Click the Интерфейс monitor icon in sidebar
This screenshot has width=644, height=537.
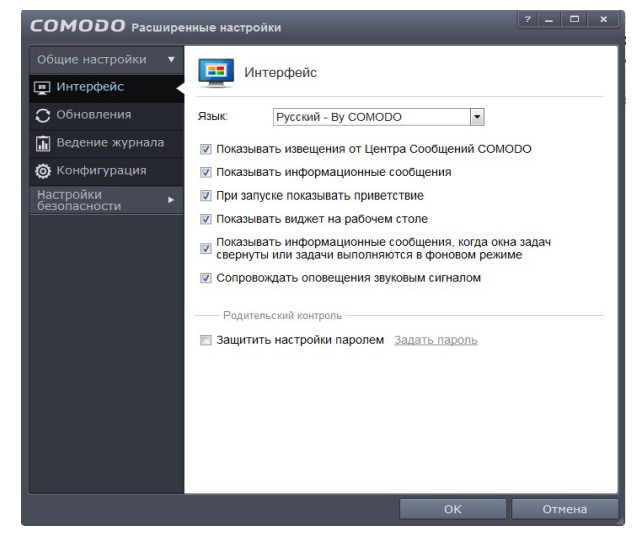point(42,88)
